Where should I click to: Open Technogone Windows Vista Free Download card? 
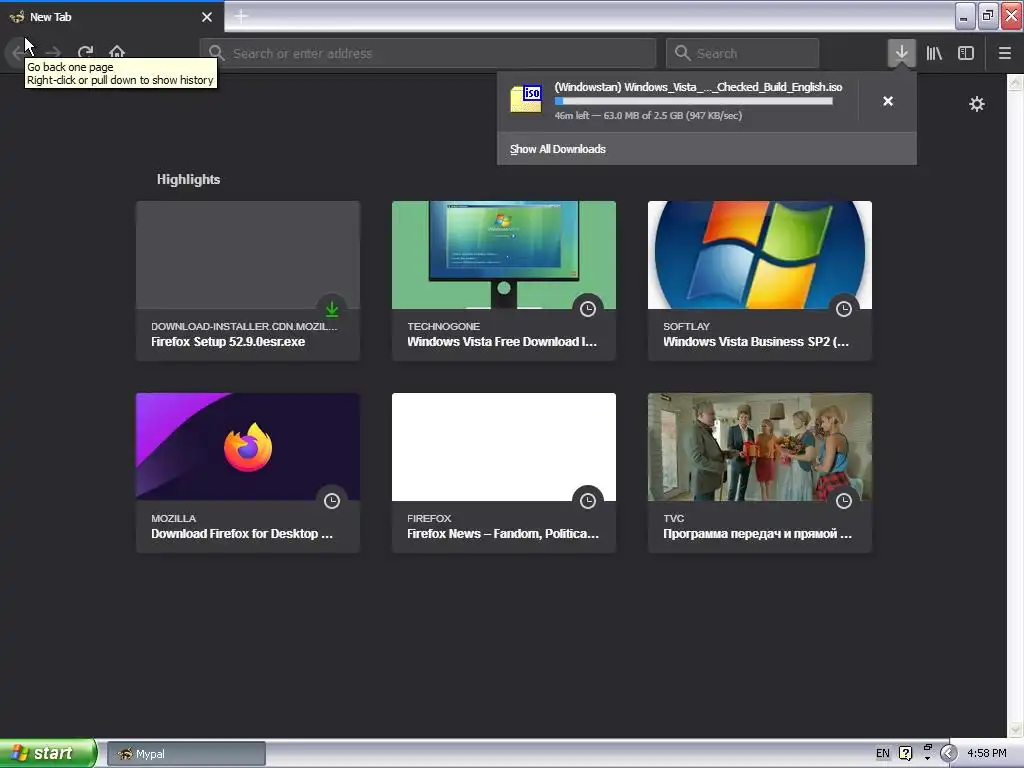pyautogui.click(x=504, y=281)
